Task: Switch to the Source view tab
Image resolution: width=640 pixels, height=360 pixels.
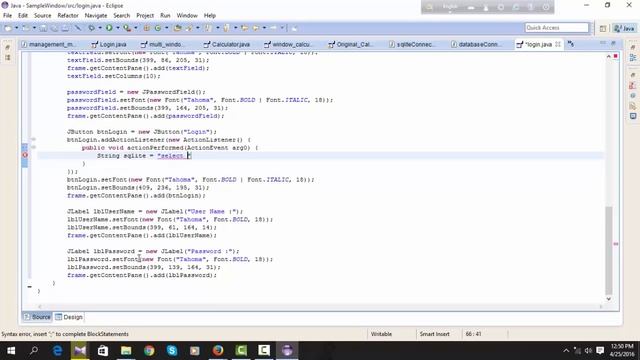Action: pos(37,317)
